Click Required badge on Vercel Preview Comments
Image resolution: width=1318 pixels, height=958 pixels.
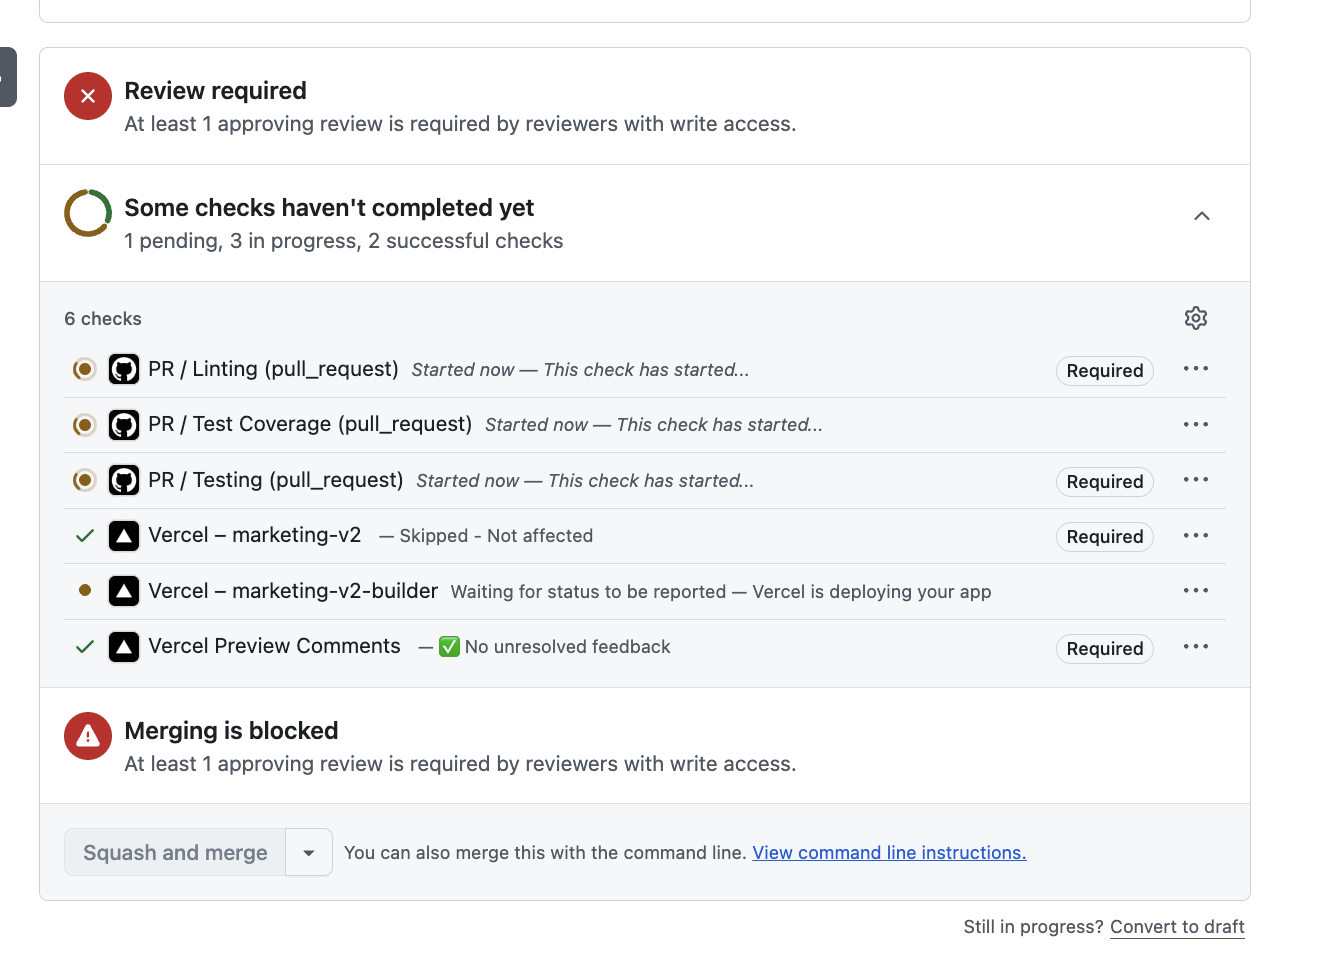pos(1105,649)
